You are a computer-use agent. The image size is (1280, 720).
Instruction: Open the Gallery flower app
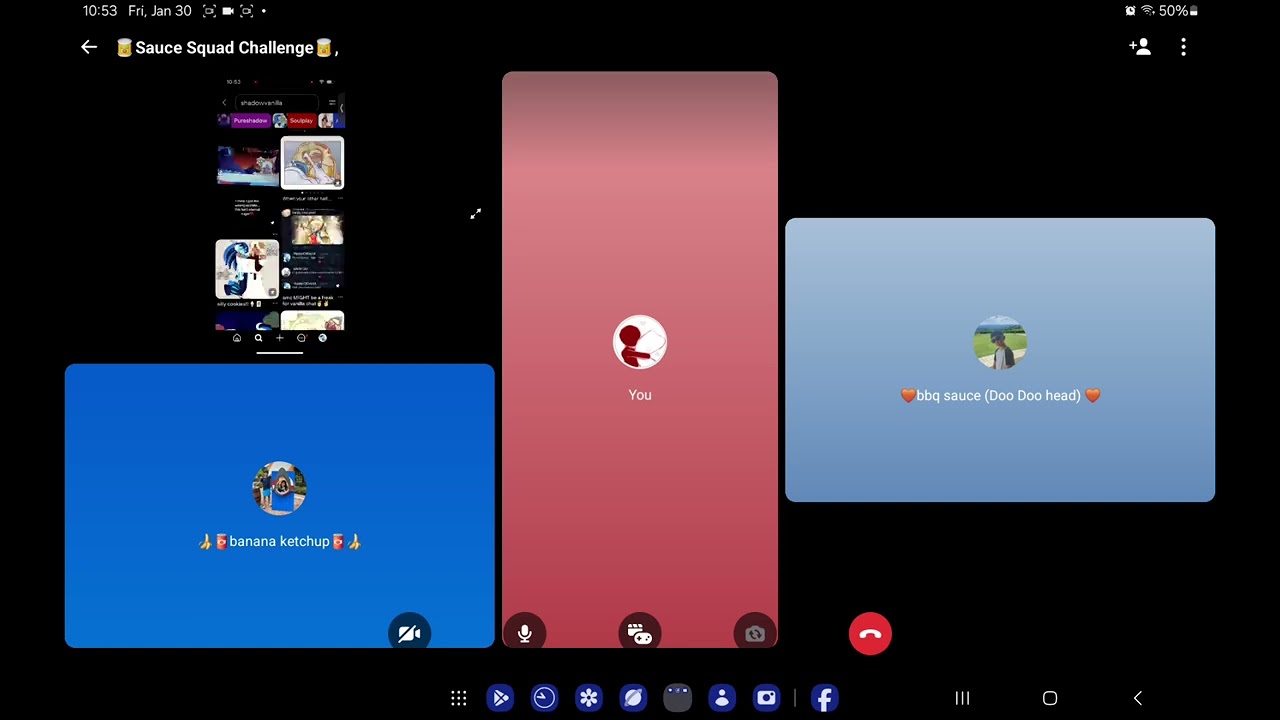(x=589, y=698)
